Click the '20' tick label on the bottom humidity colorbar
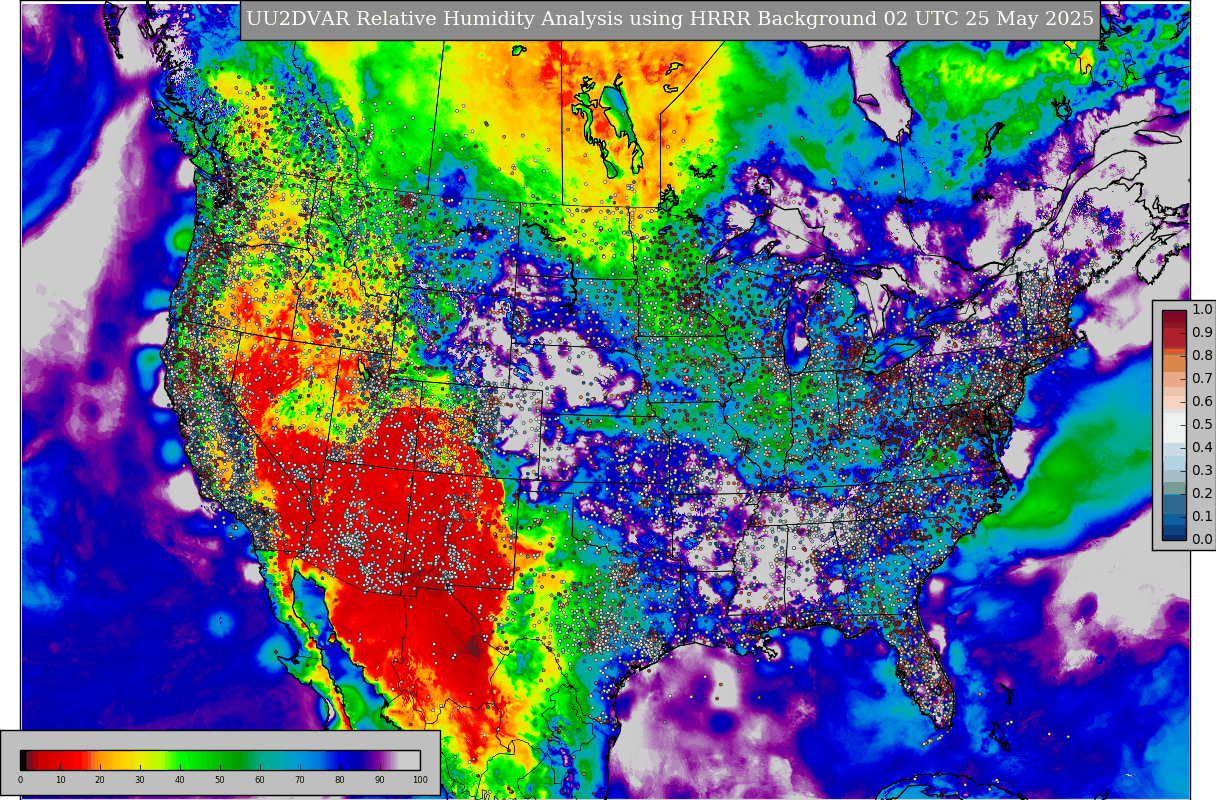 [x=100, y=780]
